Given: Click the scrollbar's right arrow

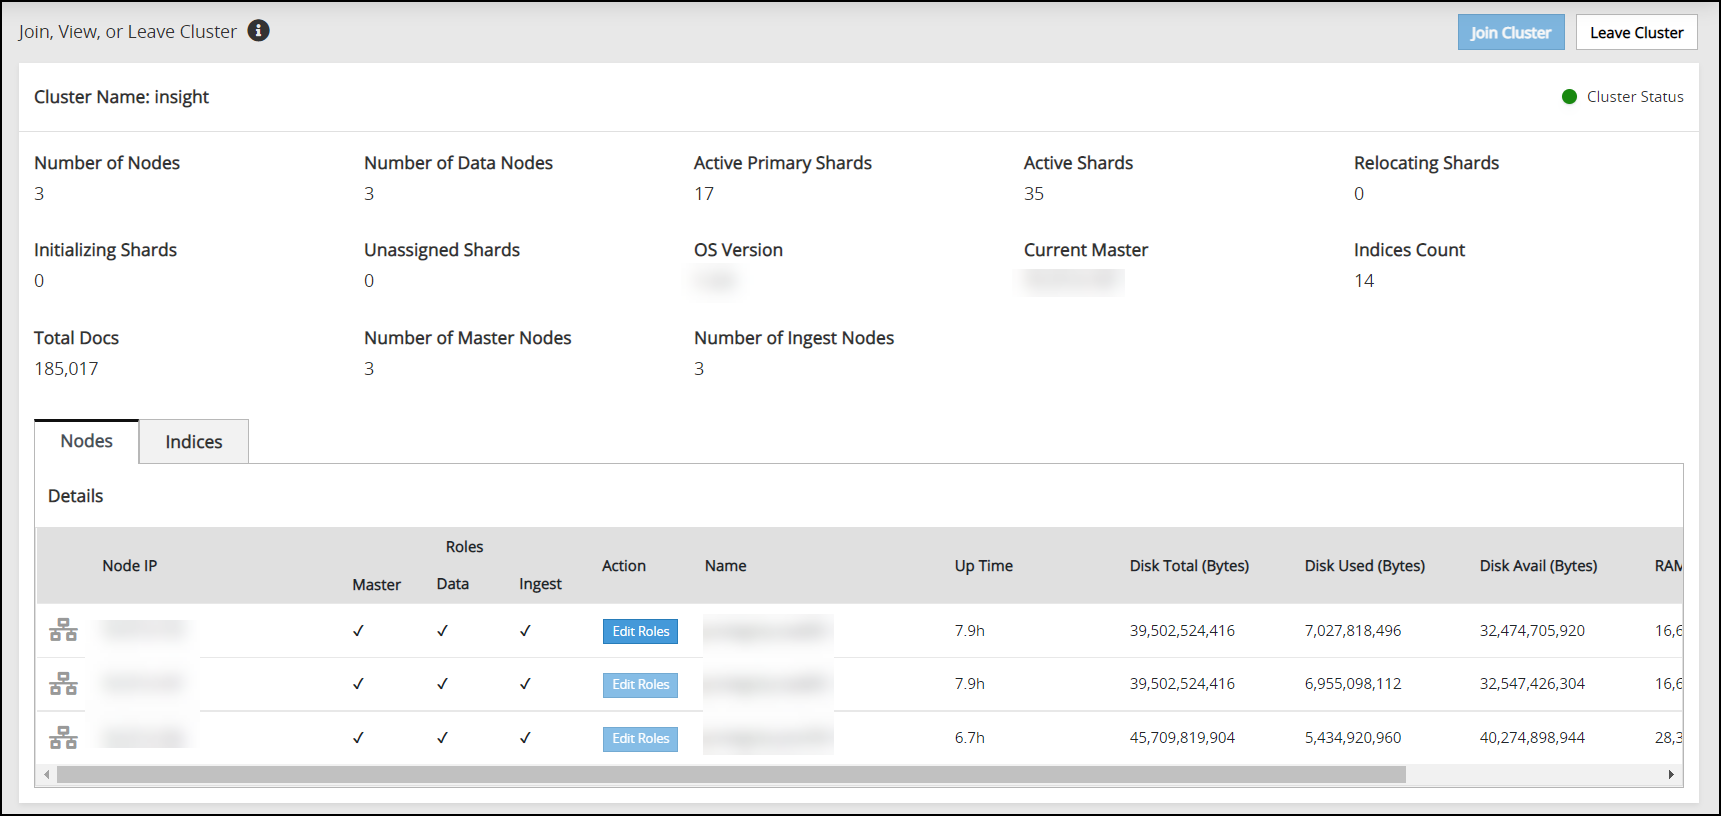Looking at the screenshot, I should click(1671, 775).
